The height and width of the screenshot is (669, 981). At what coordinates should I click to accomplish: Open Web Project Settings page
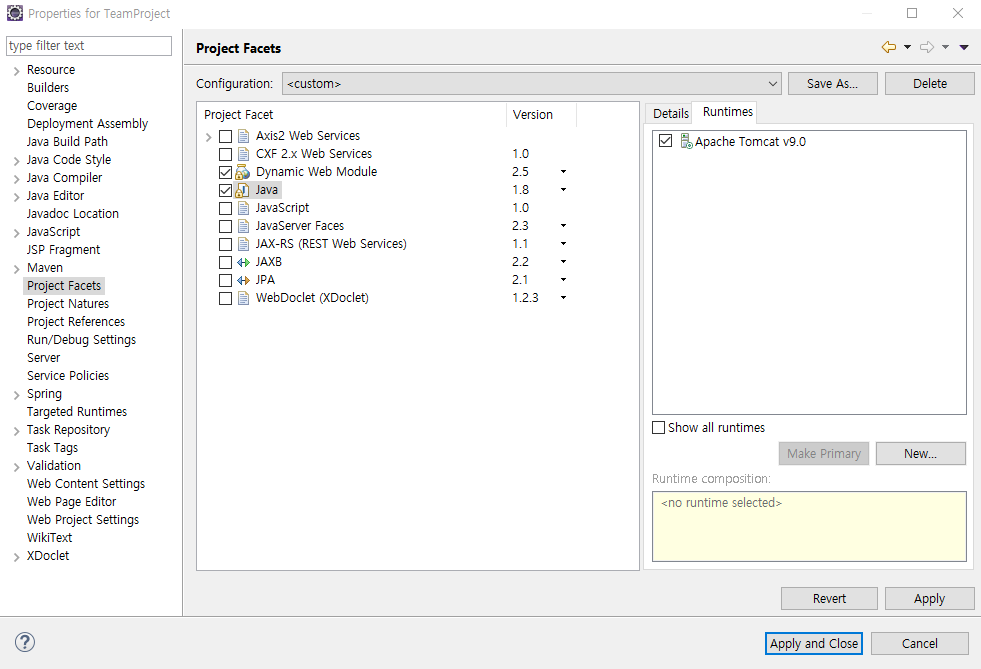pos(83,520)
